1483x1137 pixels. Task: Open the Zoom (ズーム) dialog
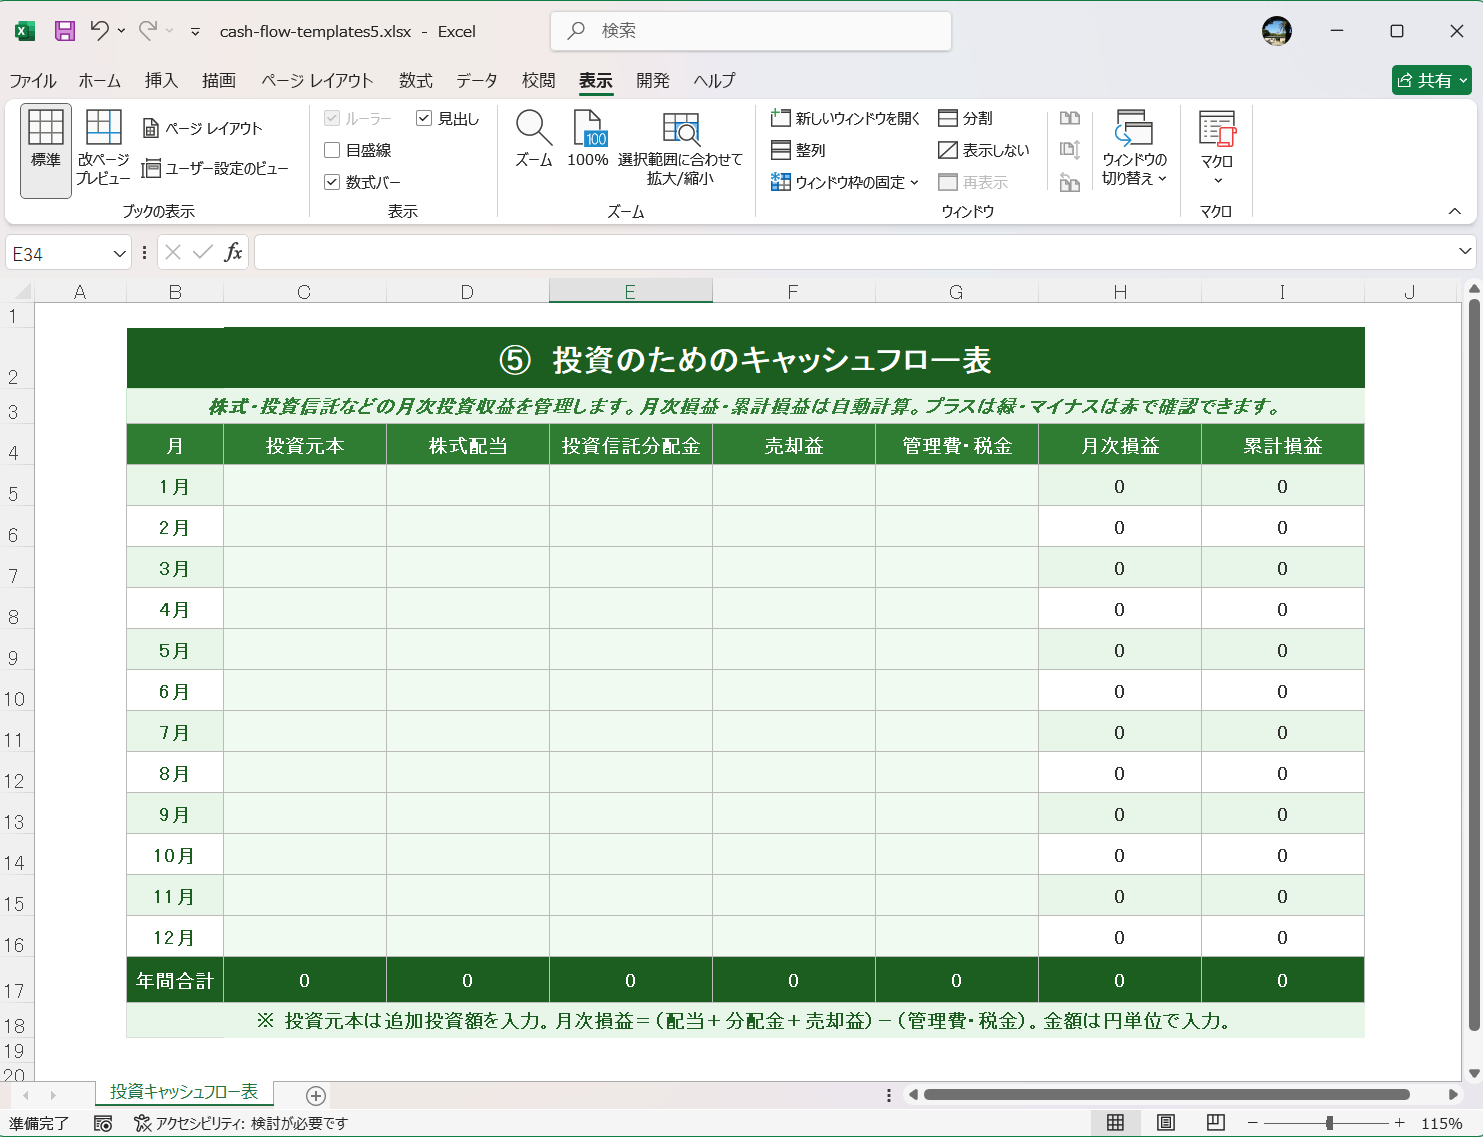(x=534, y=140)
